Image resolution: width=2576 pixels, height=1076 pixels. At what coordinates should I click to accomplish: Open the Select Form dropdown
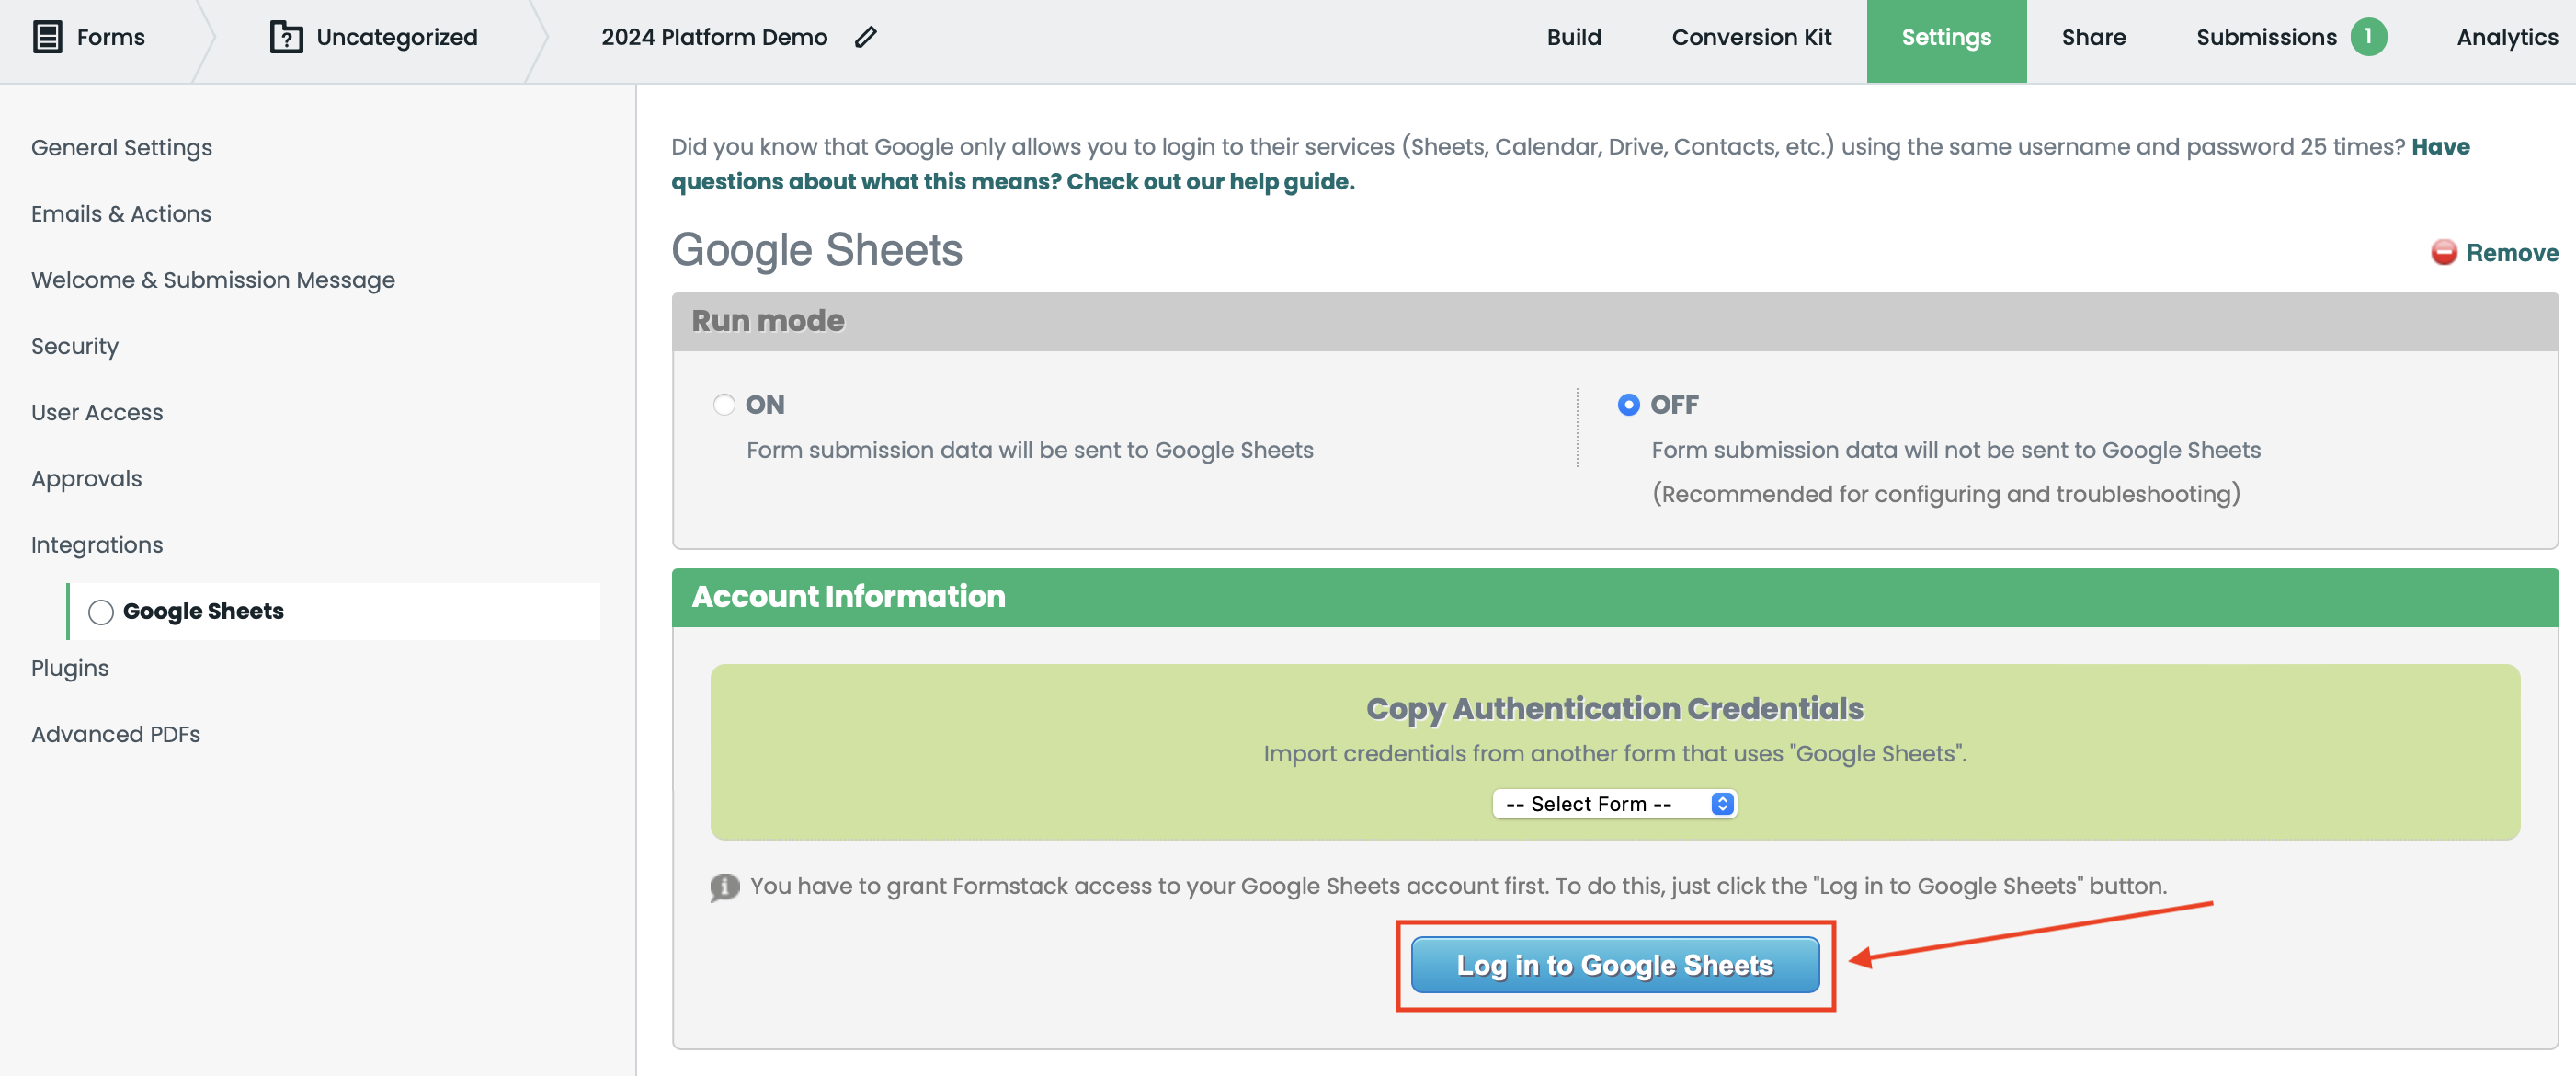pyautogui.click(x=1613, y=803)
